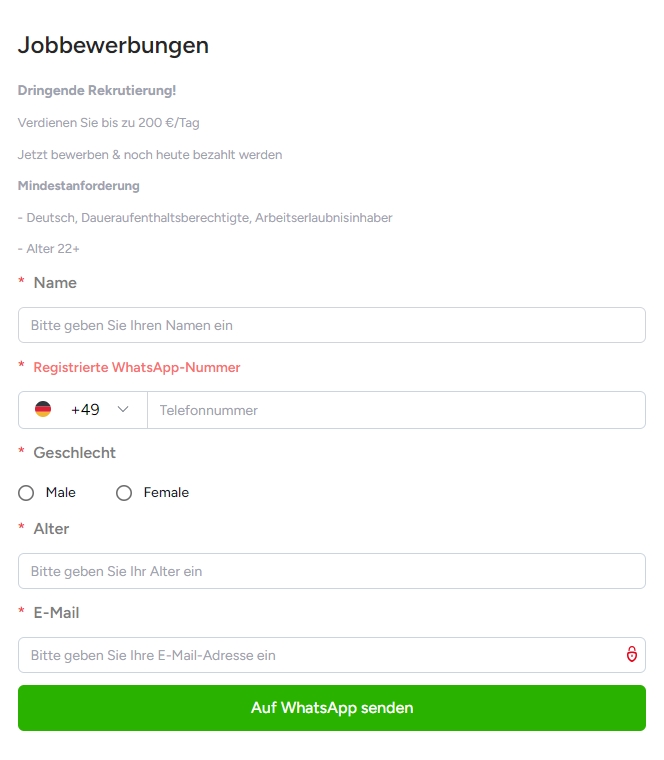664x760 pixels.
Task: Submit with Auf WhatsApp senden button
Action: click(332, 708)
